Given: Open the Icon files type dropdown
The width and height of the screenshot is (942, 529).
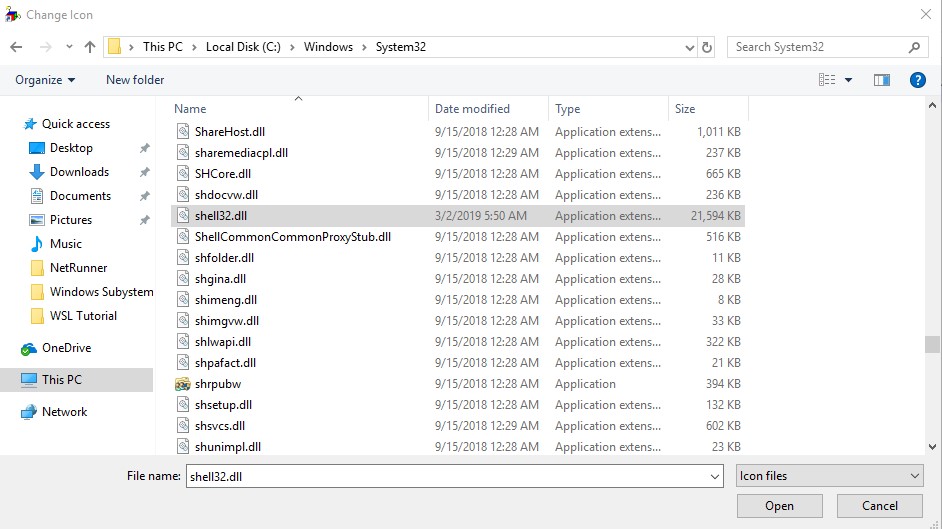Looking at the screenshot, I should pos(830,476).
